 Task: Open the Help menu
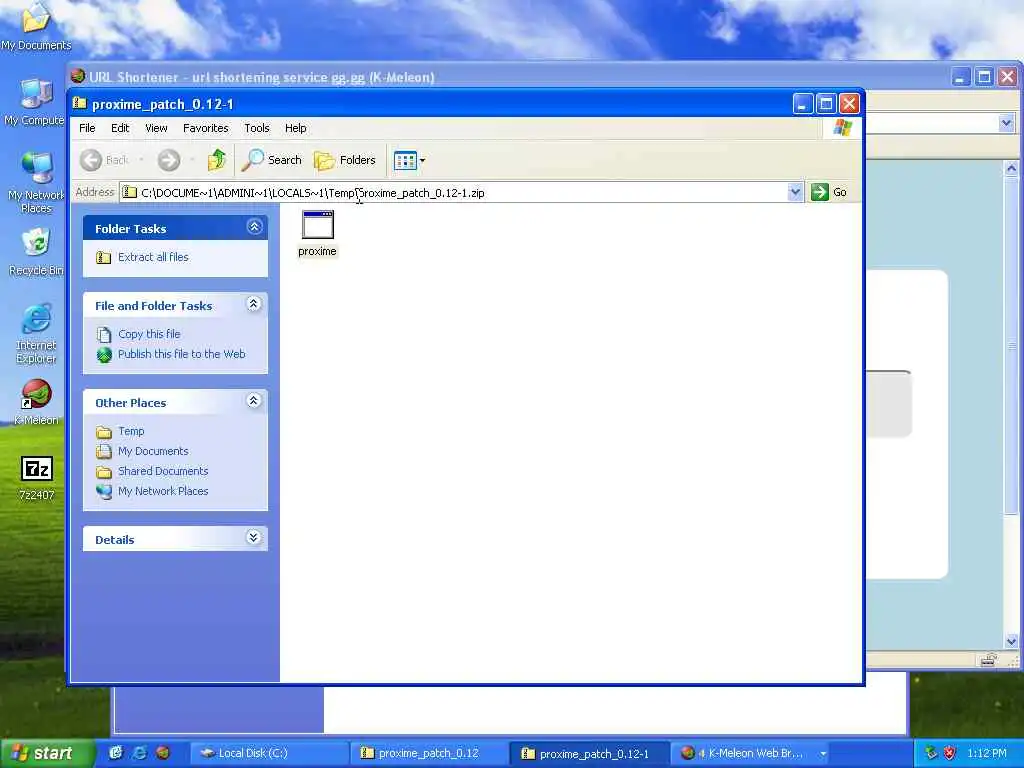pyautogui.click(x=295, y=128)
